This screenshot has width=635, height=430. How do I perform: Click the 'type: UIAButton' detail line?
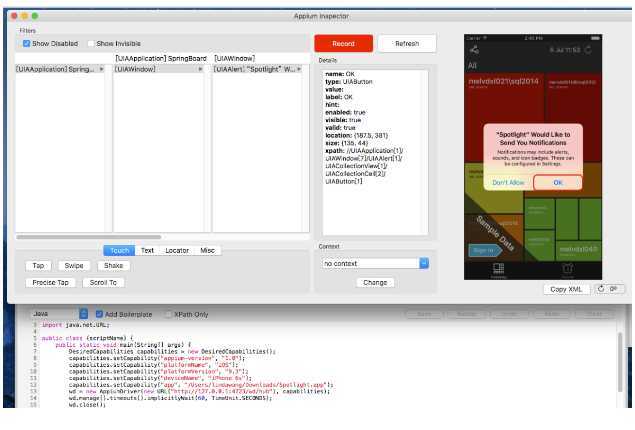(349, 82)
